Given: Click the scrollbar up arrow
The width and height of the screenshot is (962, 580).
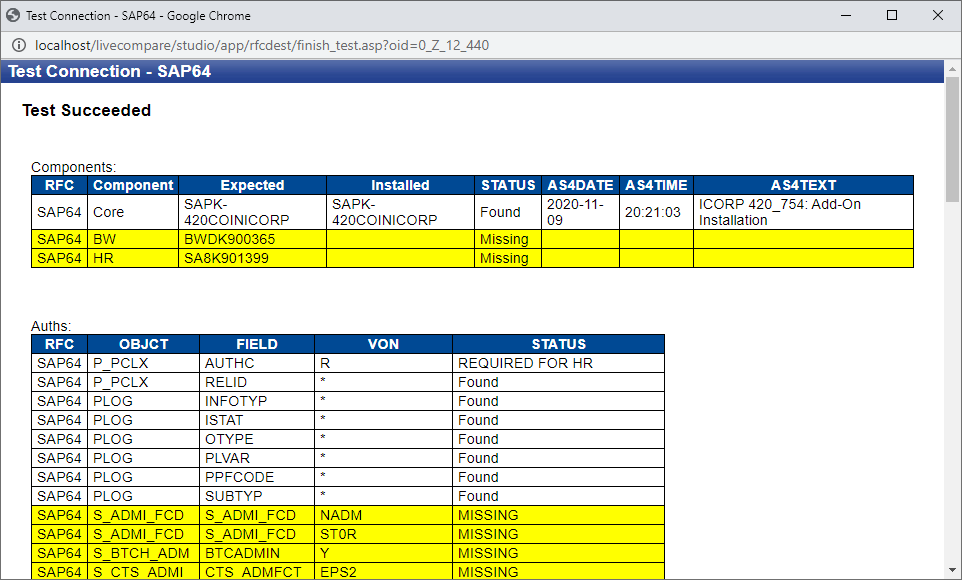Looking at the screenshot, I should click(x=952, y=69).
